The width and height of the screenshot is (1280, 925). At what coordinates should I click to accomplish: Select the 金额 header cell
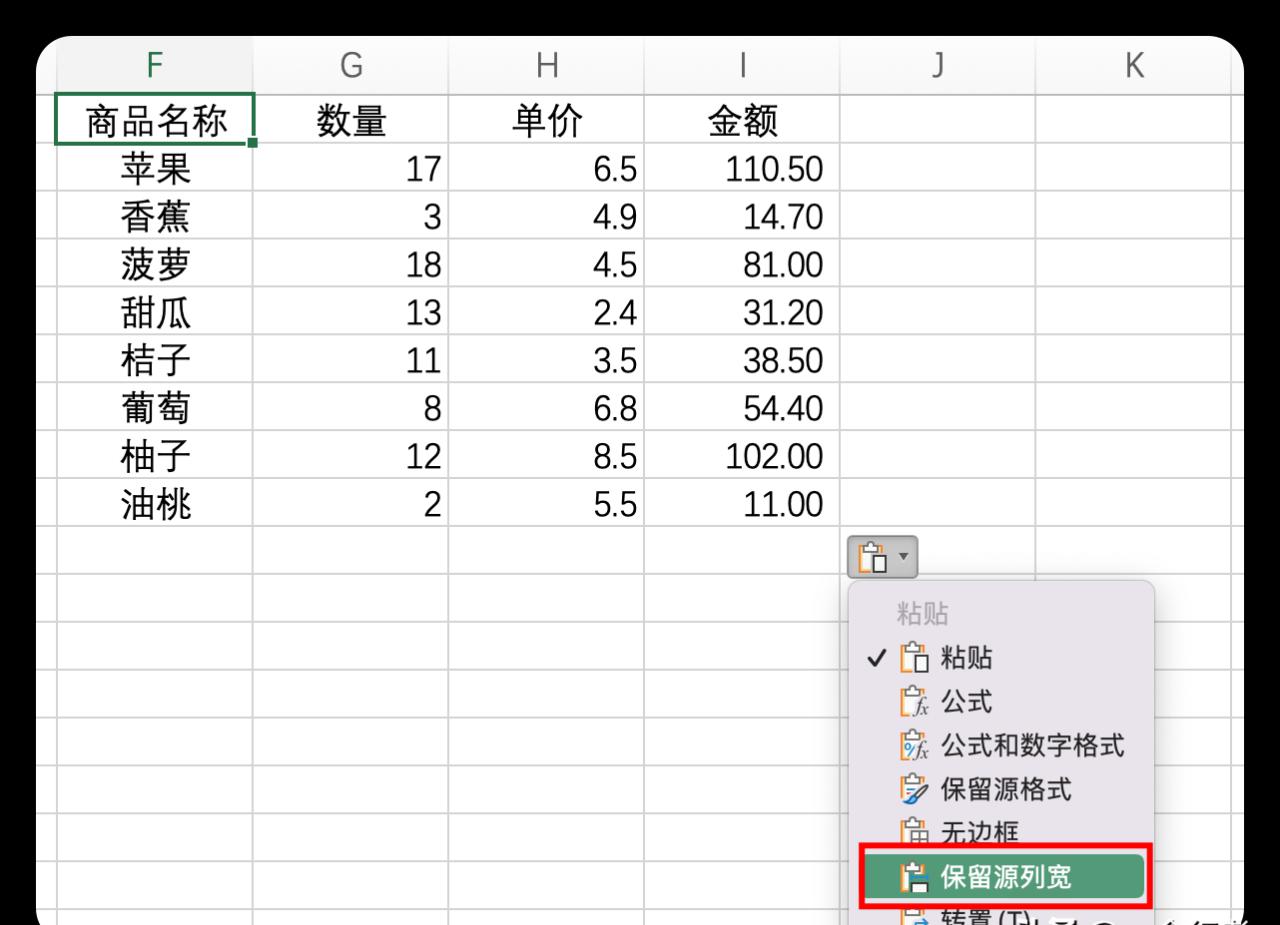(x=742, y=121)
